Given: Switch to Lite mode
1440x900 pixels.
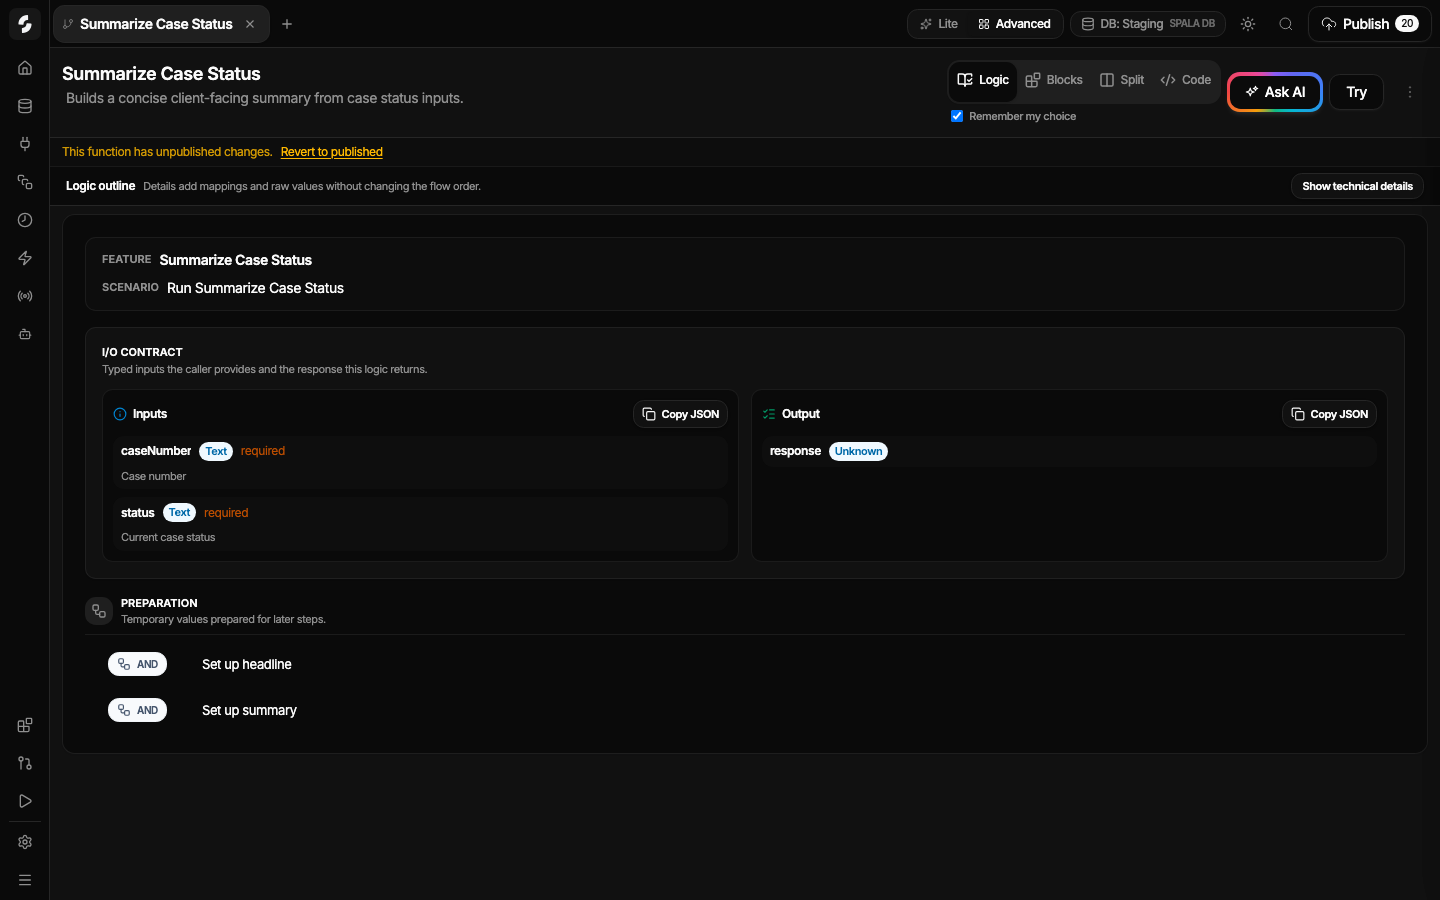Looking at the screenshot, I should click(x=939, y=24).
